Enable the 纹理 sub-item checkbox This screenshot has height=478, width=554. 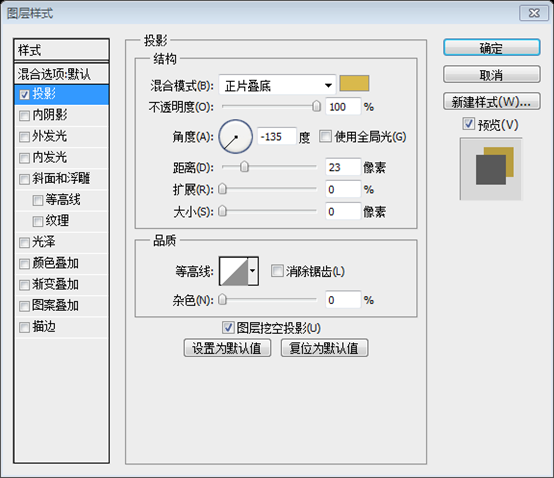coord(38,222)
